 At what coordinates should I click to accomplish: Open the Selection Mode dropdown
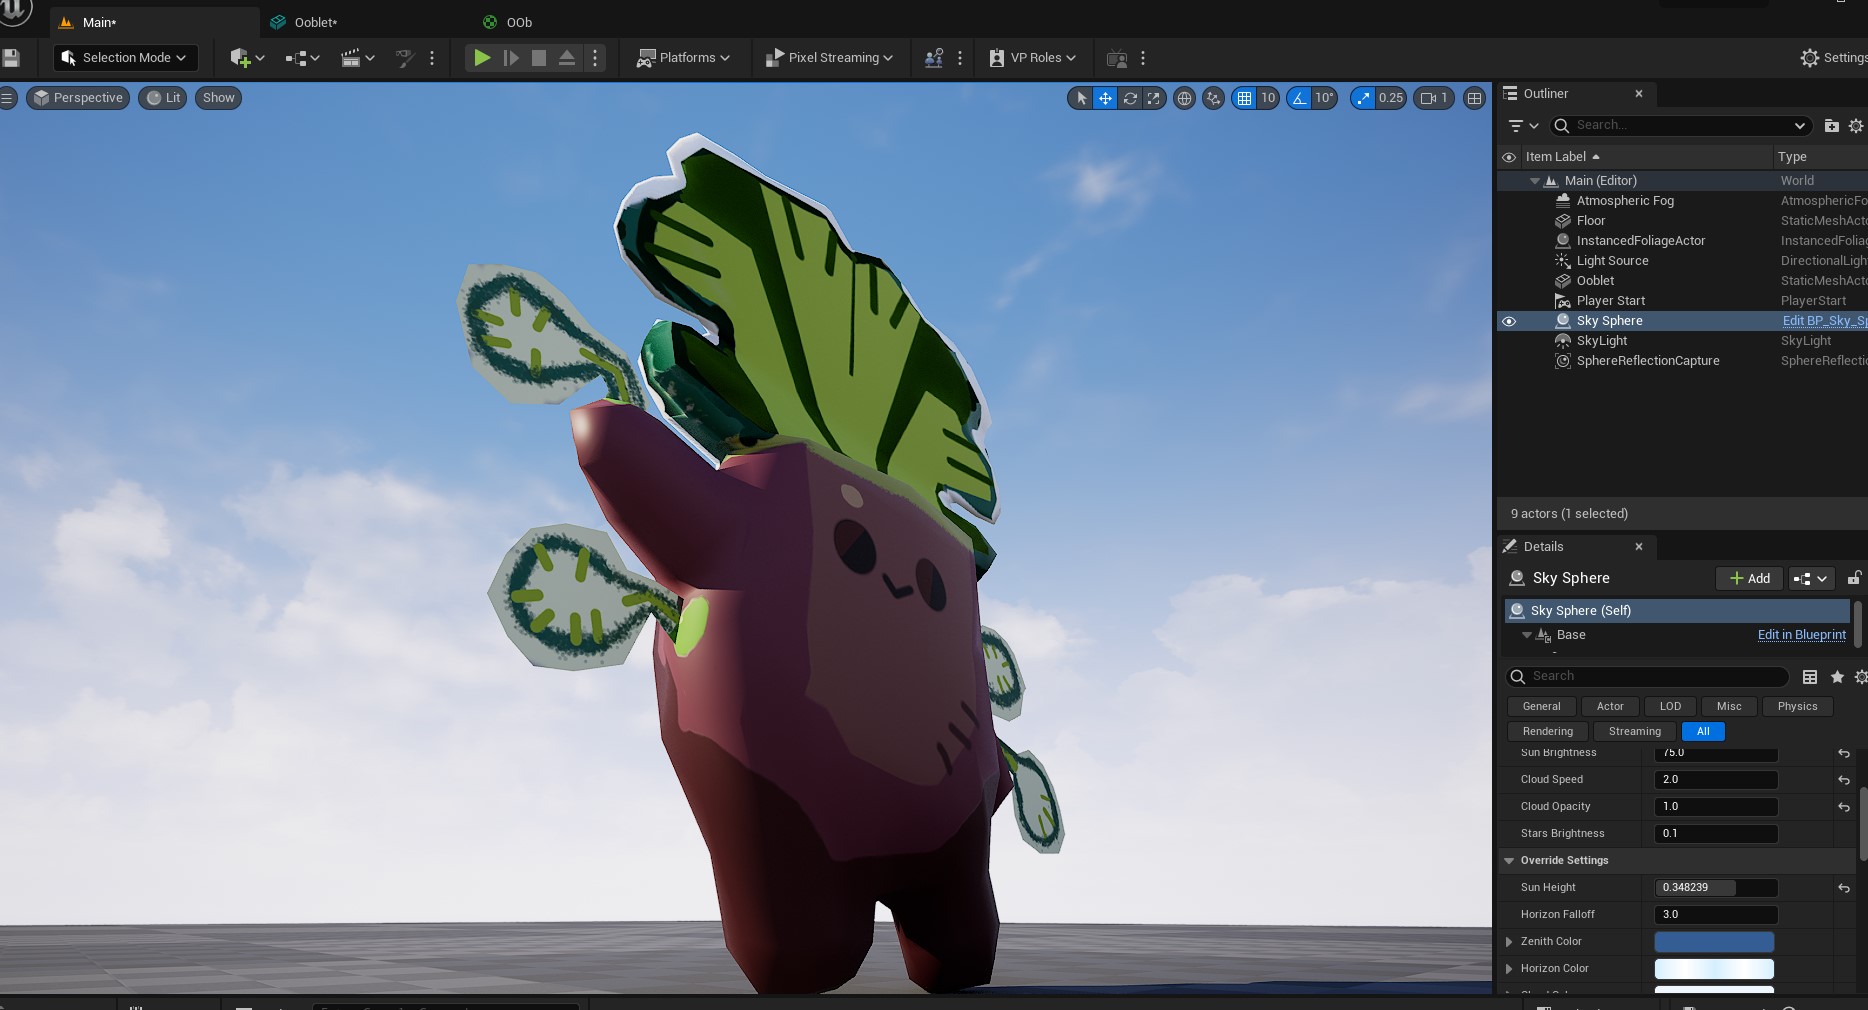coord(125,58)
